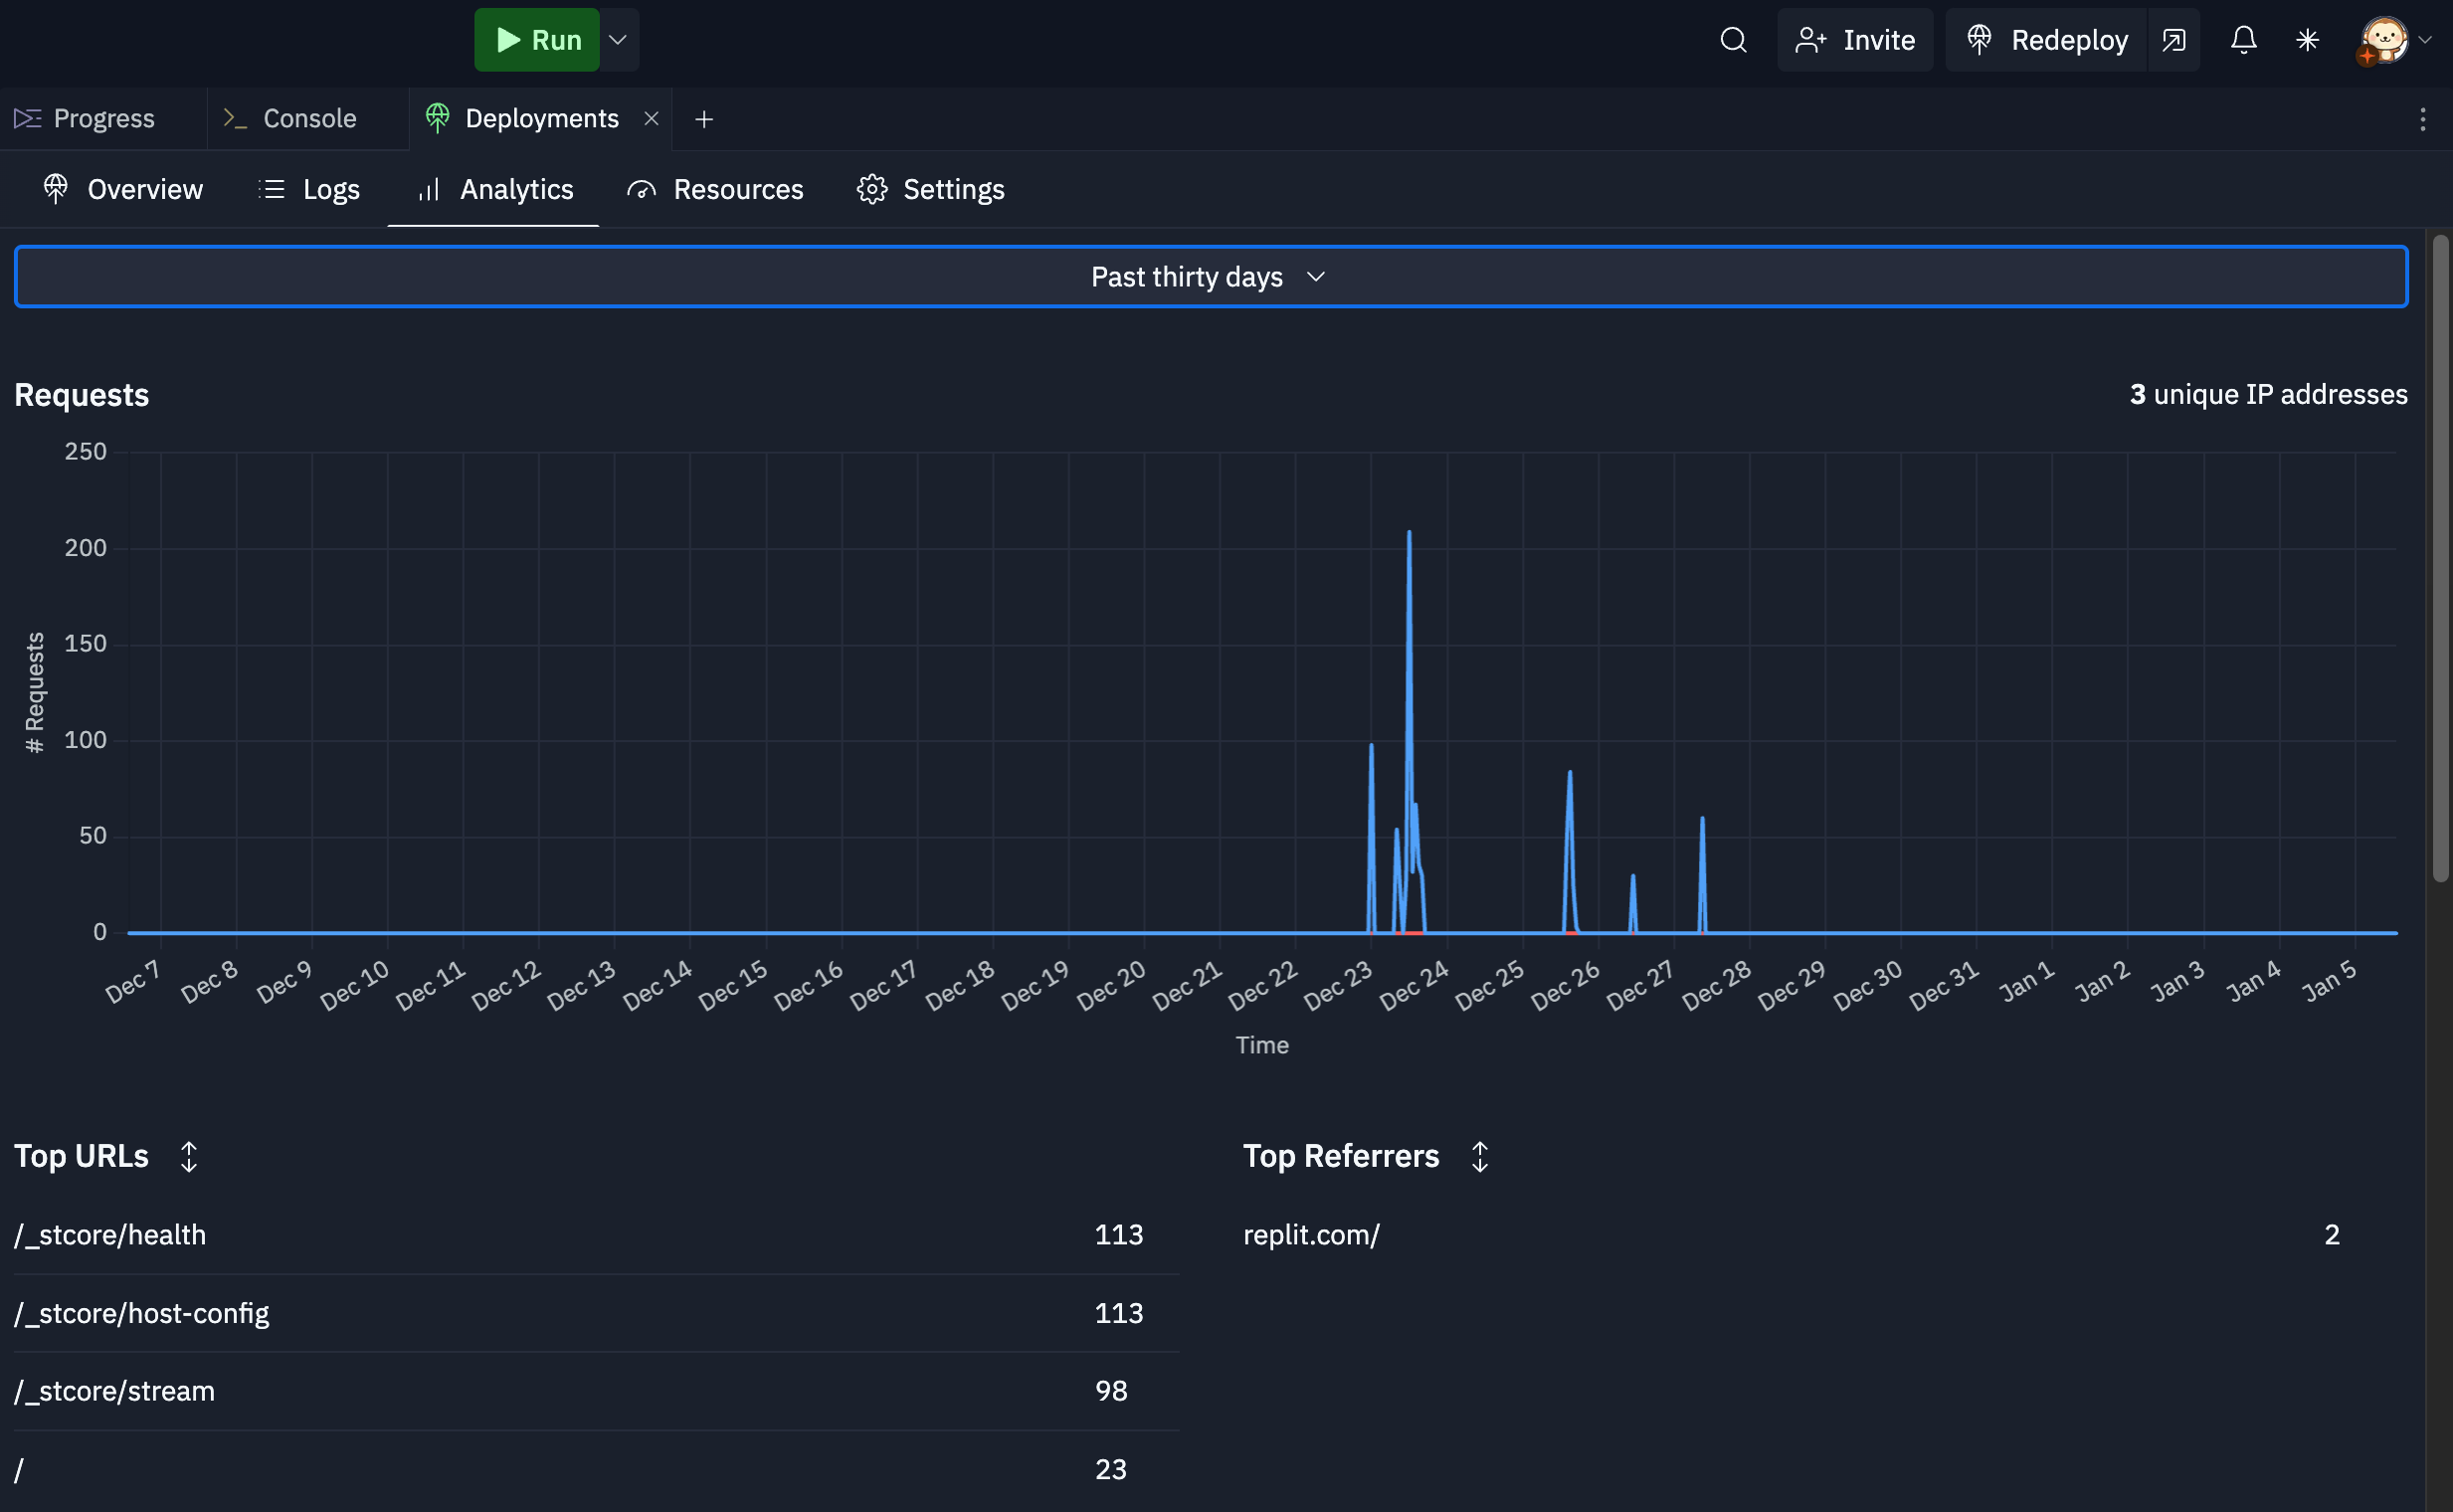Open the Run options dropdown arrow
Viewport: 2453px width, 1512px height.
(619, 40)
